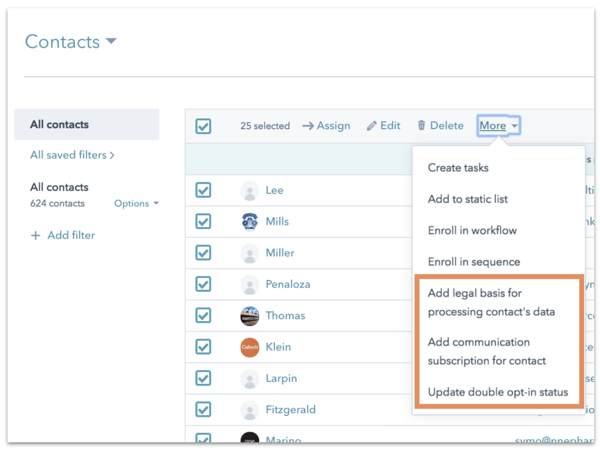This screenshot has width=600, height=450.
Task: Open the Penaloza contact record
Action: [287, 284]
